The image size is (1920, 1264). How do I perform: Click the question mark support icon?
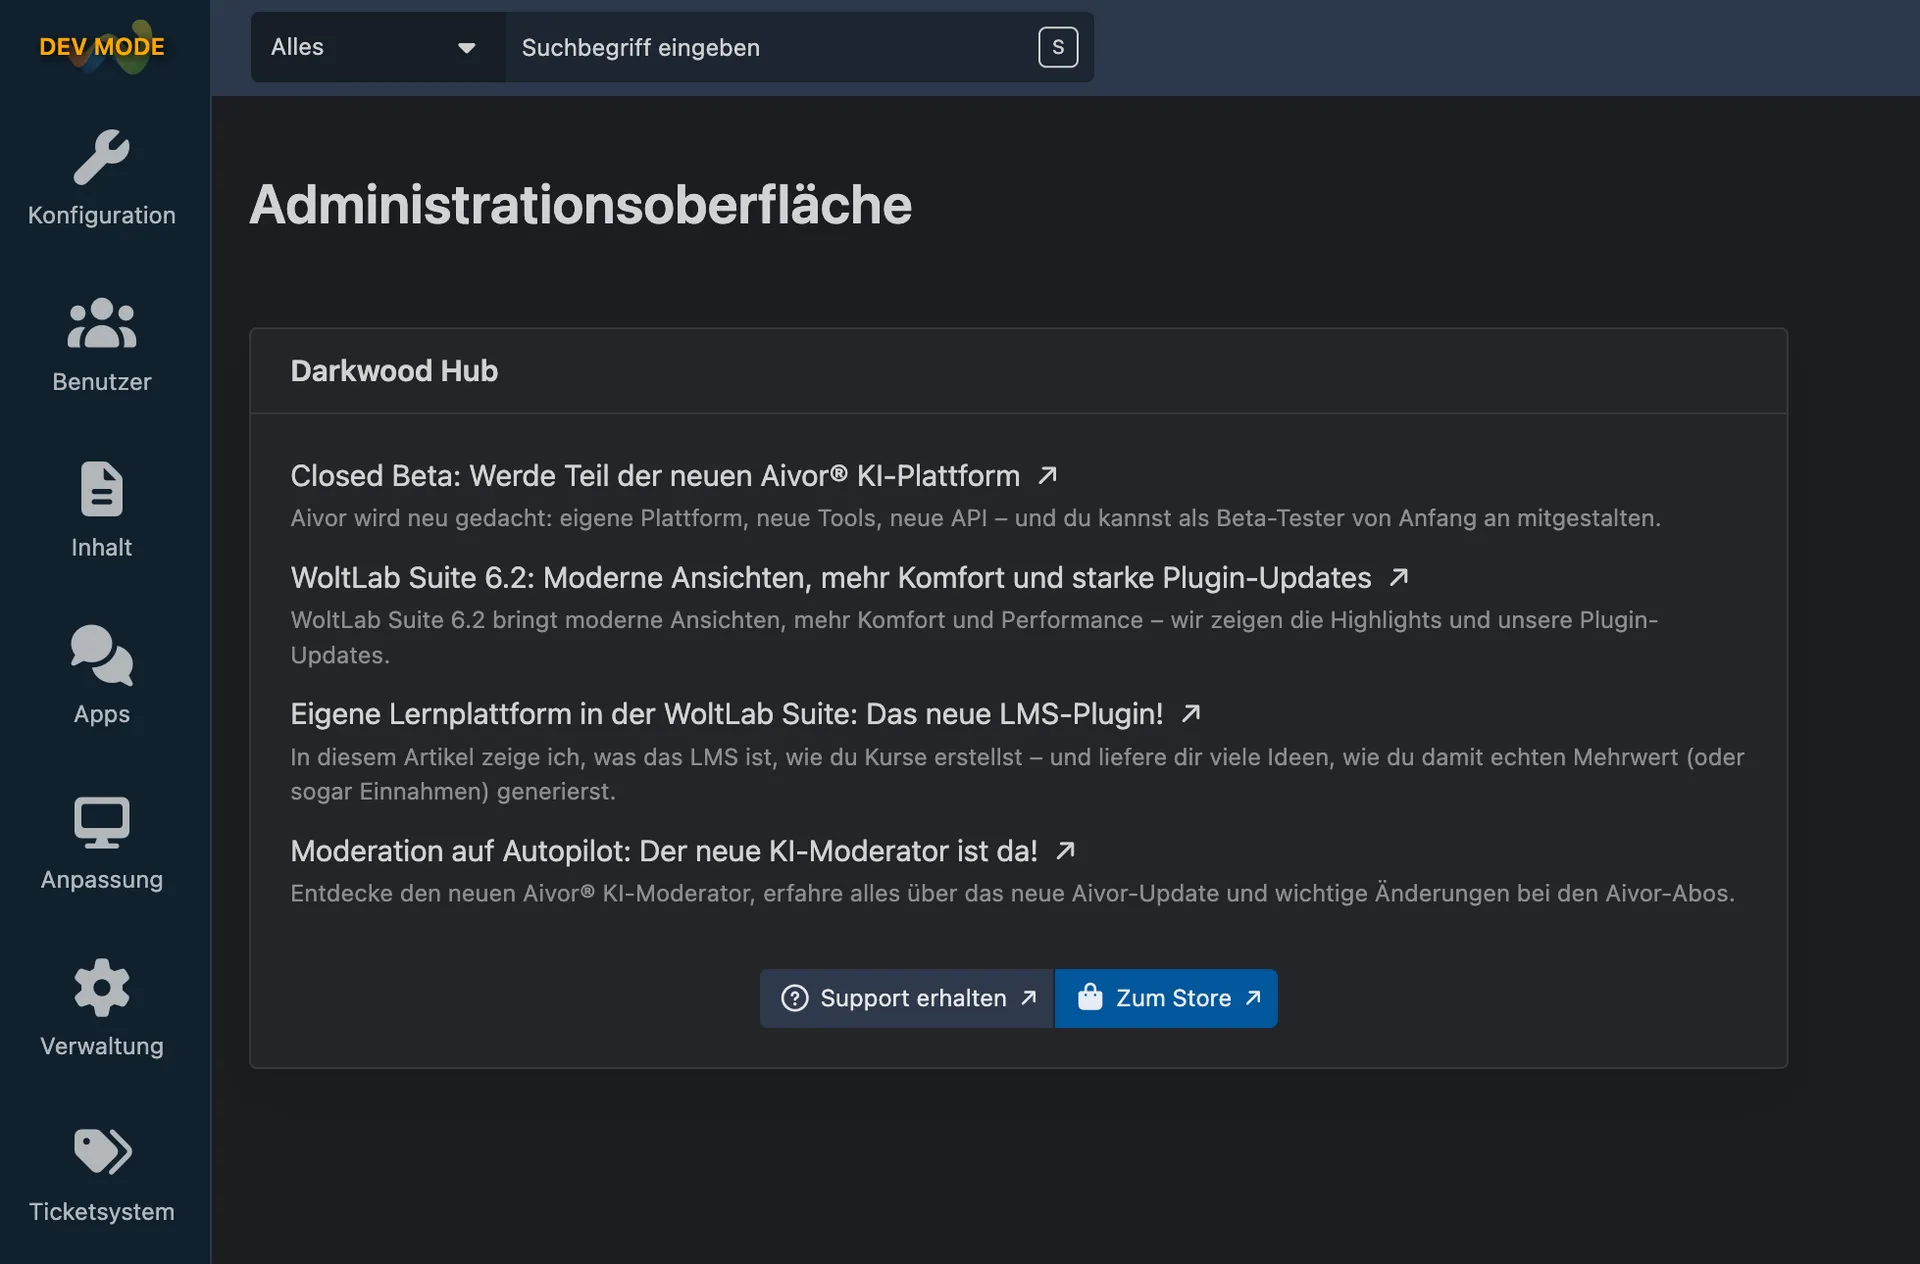794,998
